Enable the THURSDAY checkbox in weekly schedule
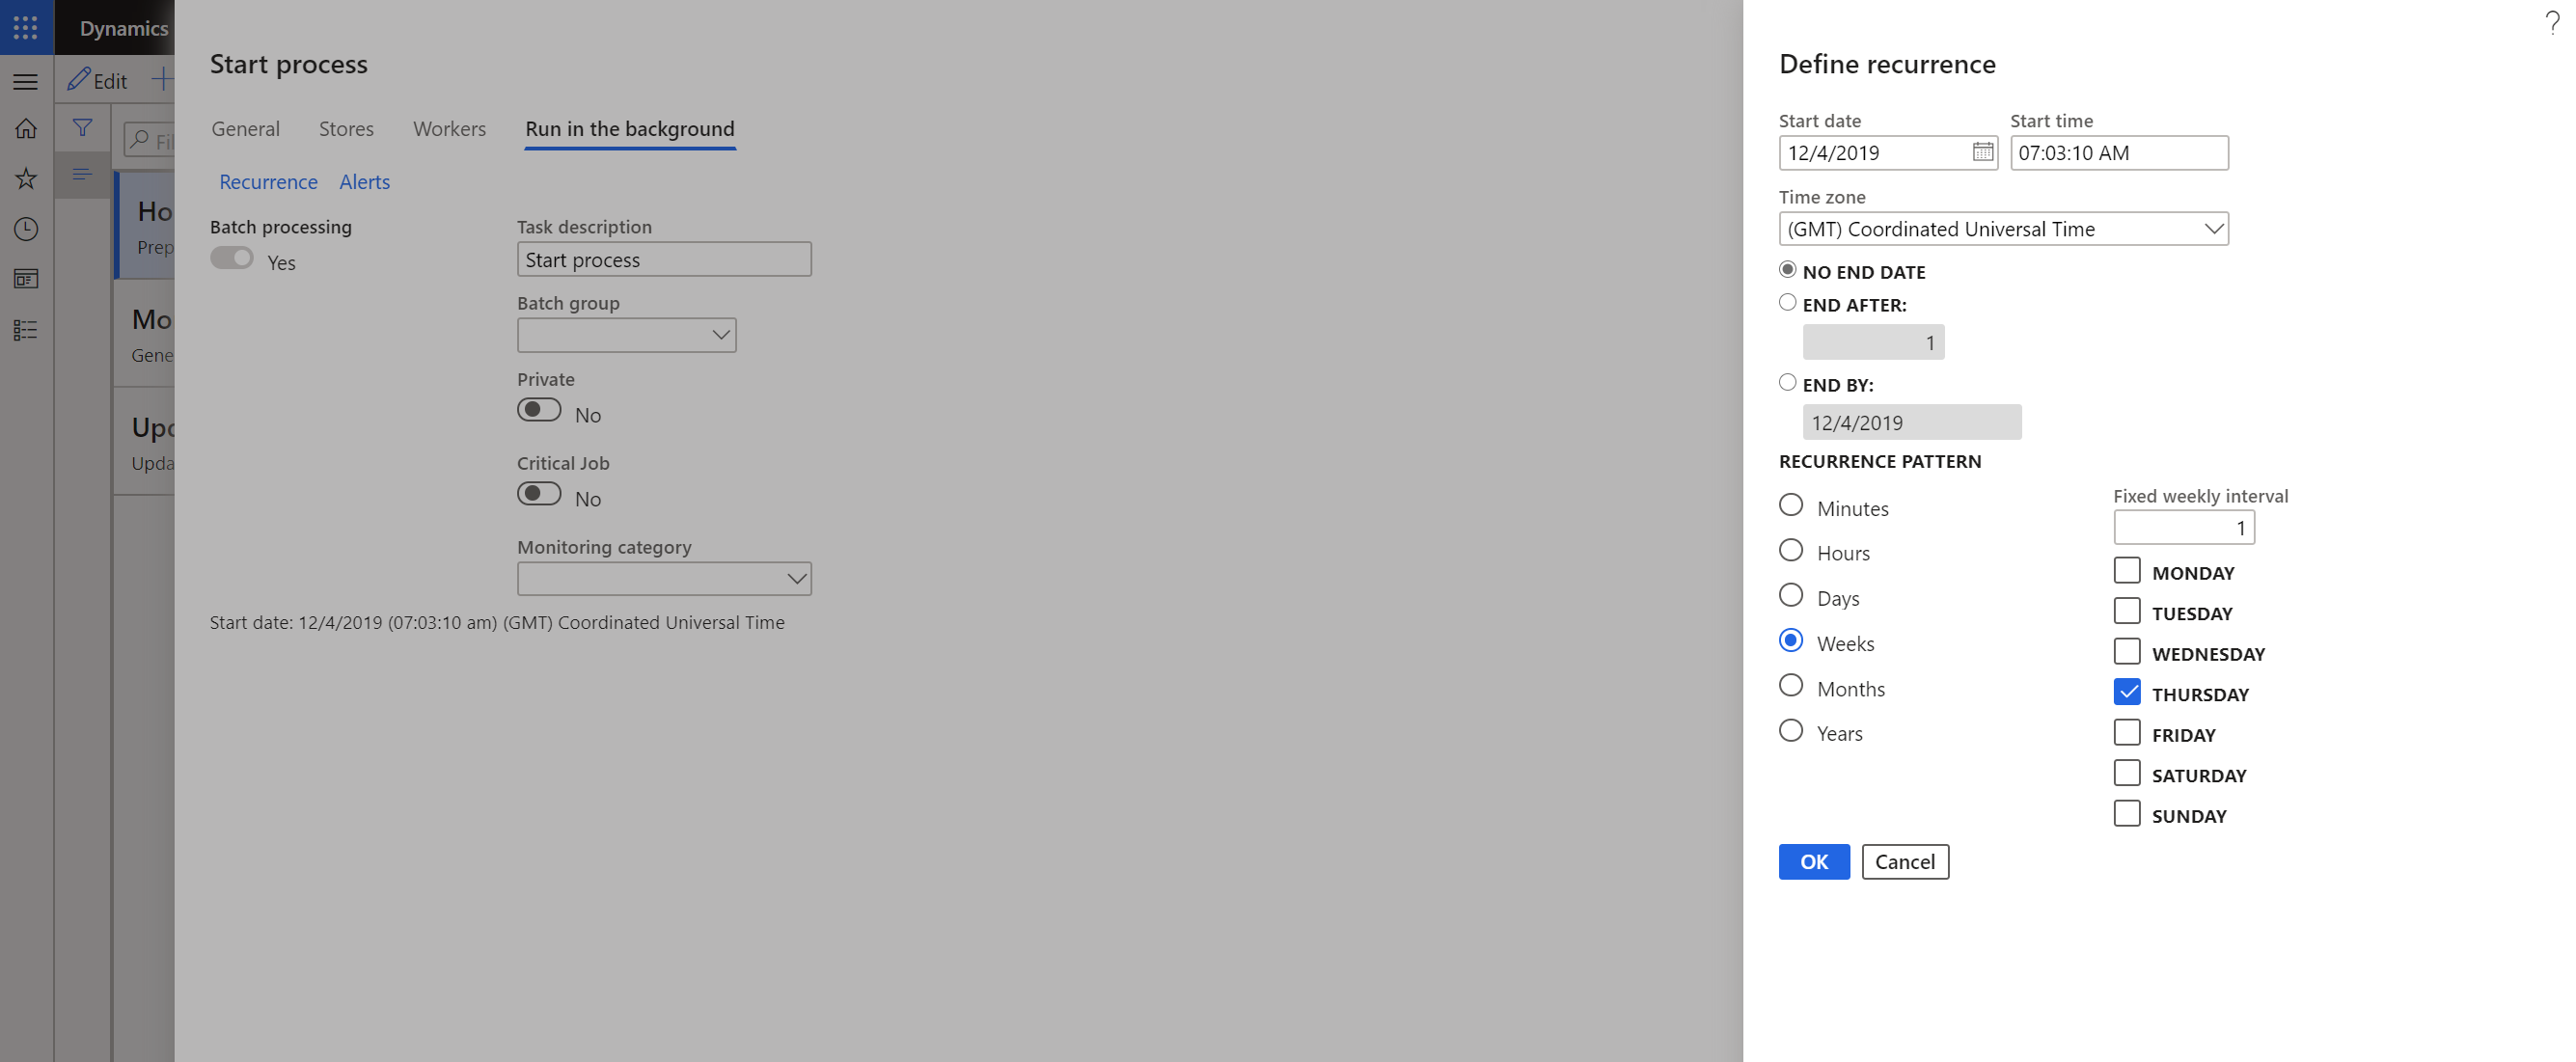The height and width of the screenshot is (1062, 2576). pyautogui.click(x=2125, y=691)
